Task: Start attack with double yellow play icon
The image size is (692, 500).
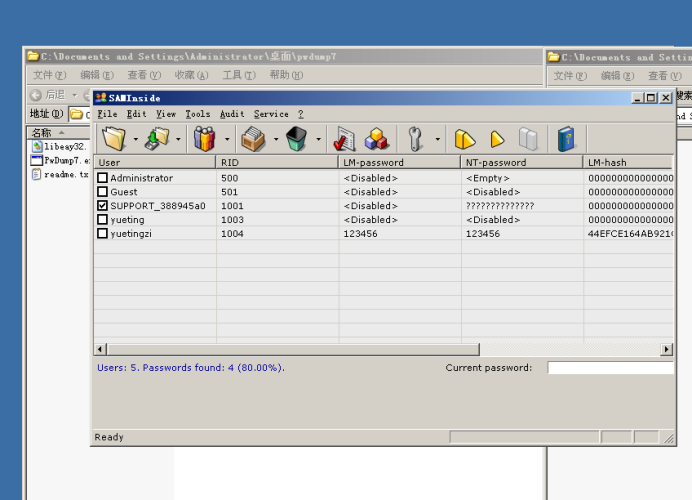Action: pos(465,139)
